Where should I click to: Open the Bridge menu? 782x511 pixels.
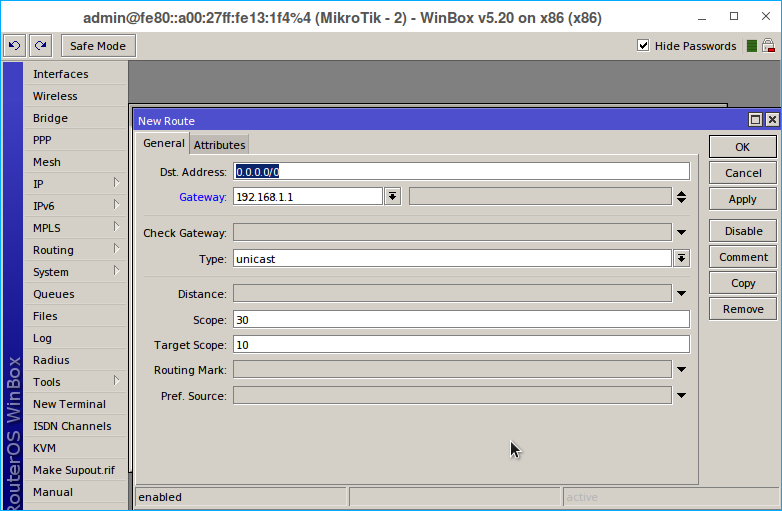(76, 118)
